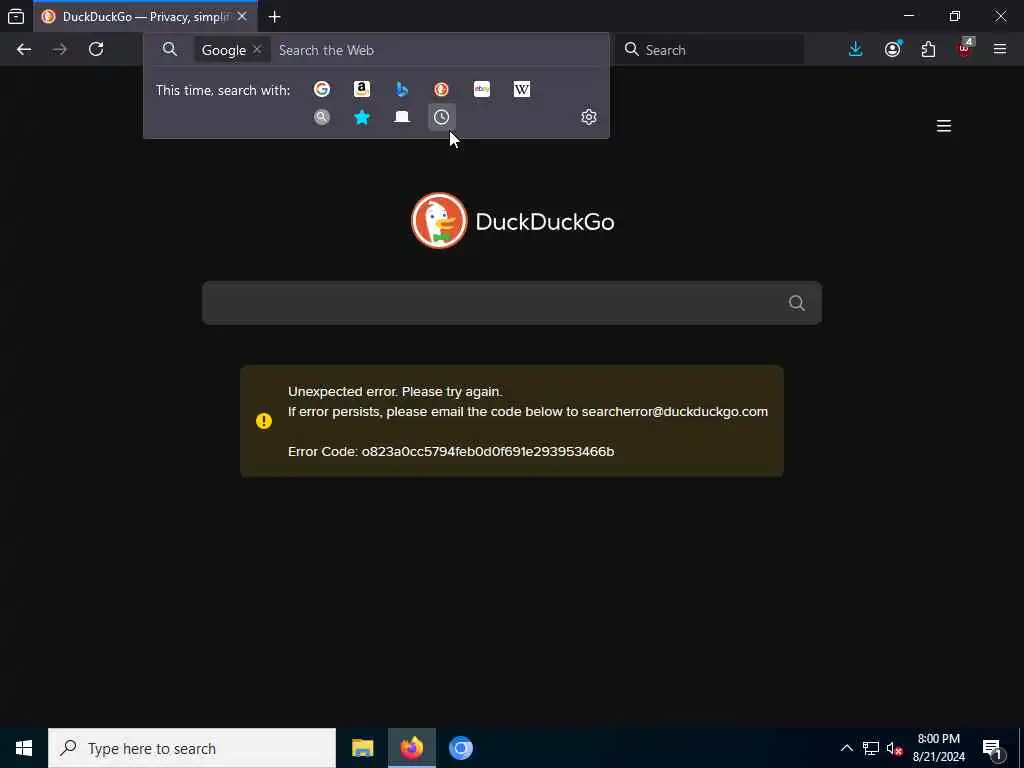Image resolution: width=1024 pixels, height=768 pixels.
Task: Open File Explorer from taskbar
Action: 362,748
